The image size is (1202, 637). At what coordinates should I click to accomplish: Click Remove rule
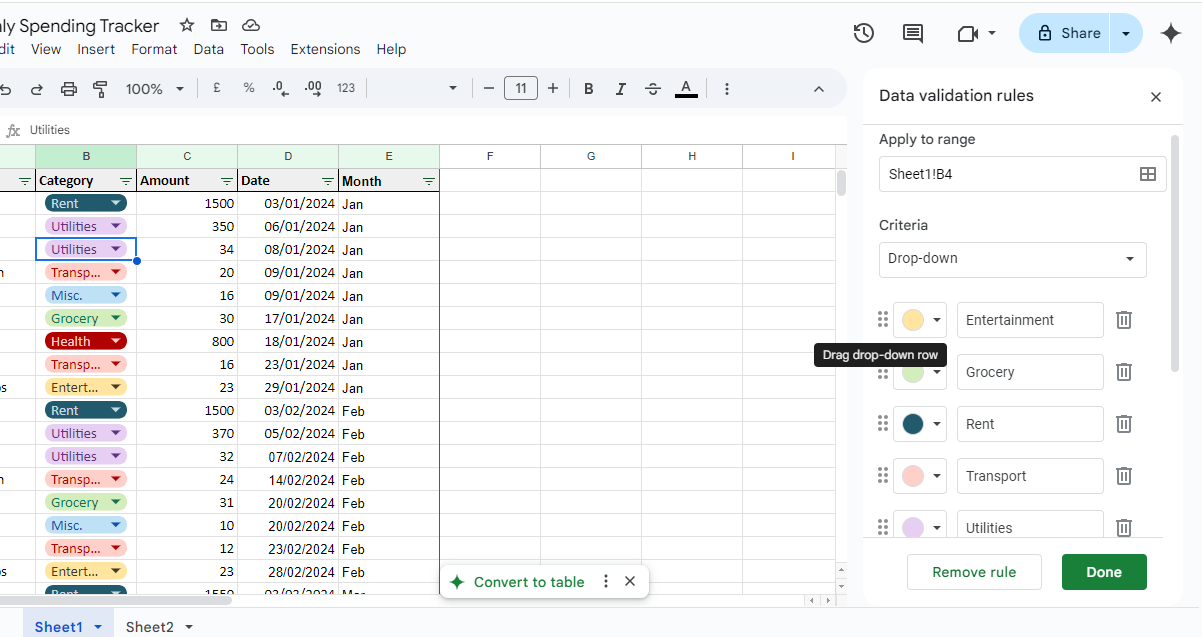coord(973,572)
